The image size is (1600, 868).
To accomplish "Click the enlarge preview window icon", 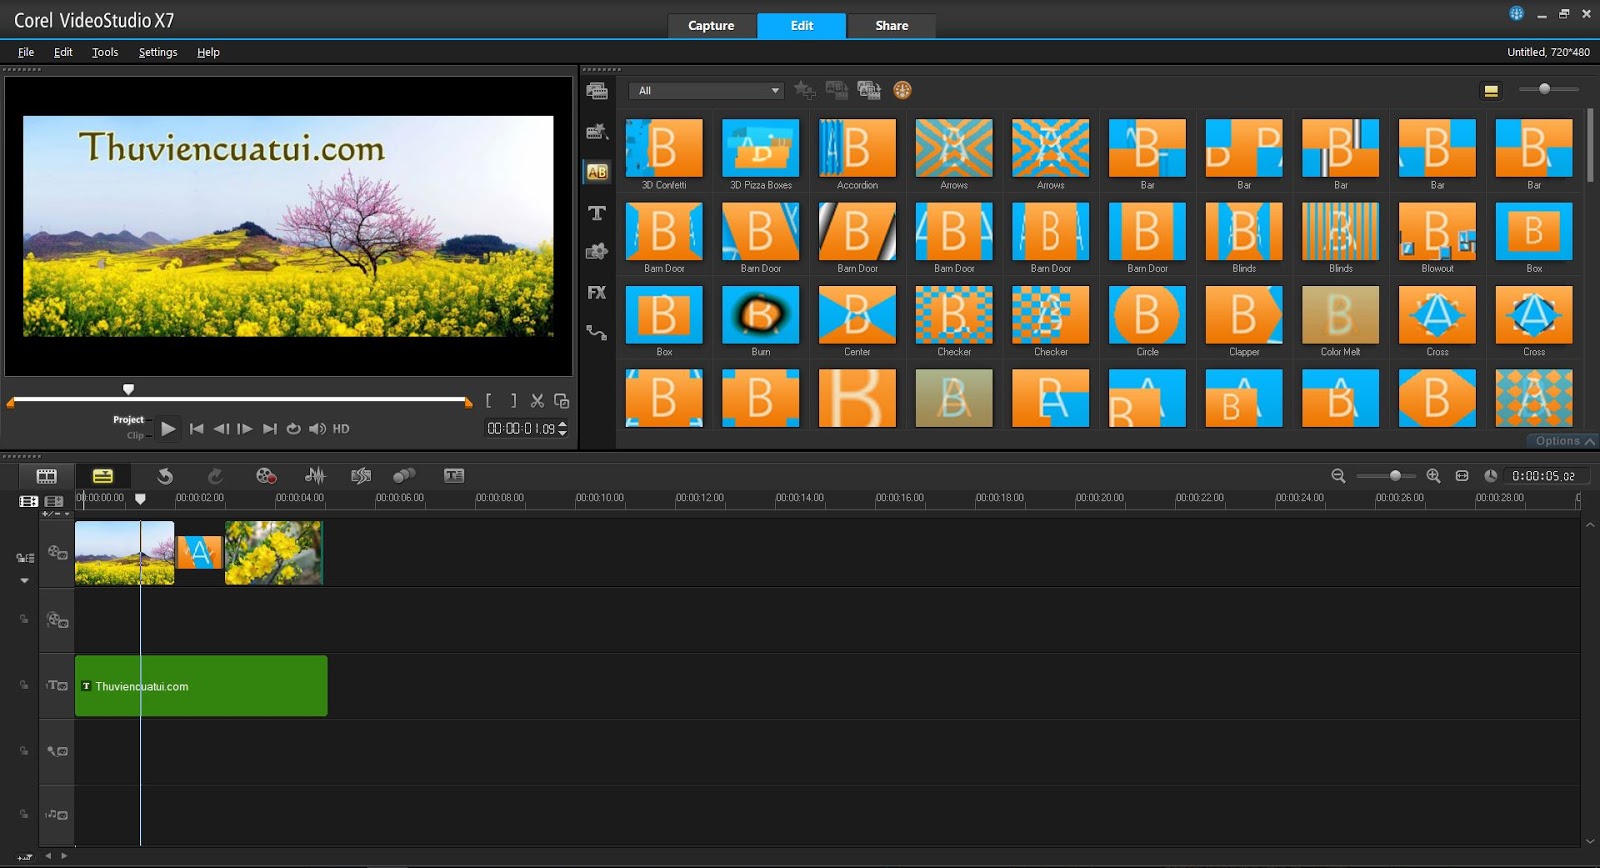I will (562, 401).
